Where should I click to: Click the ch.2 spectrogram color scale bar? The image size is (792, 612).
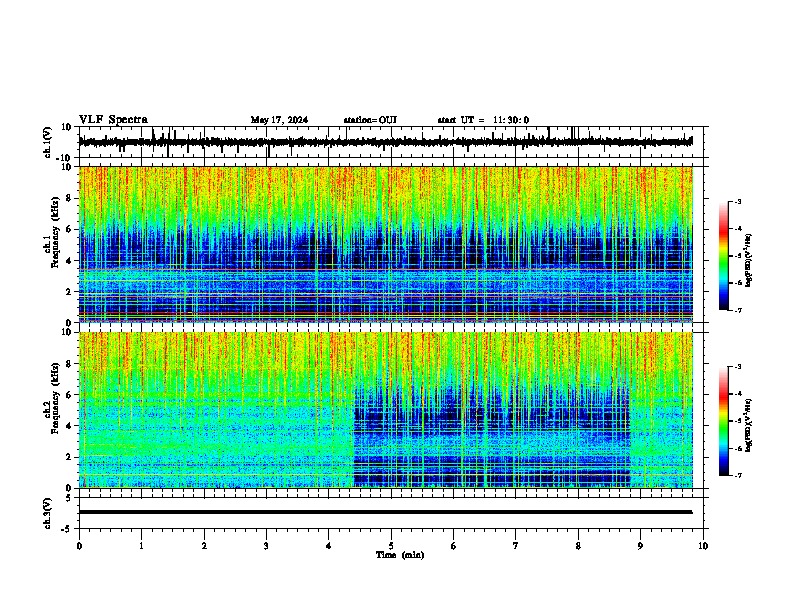724,421
